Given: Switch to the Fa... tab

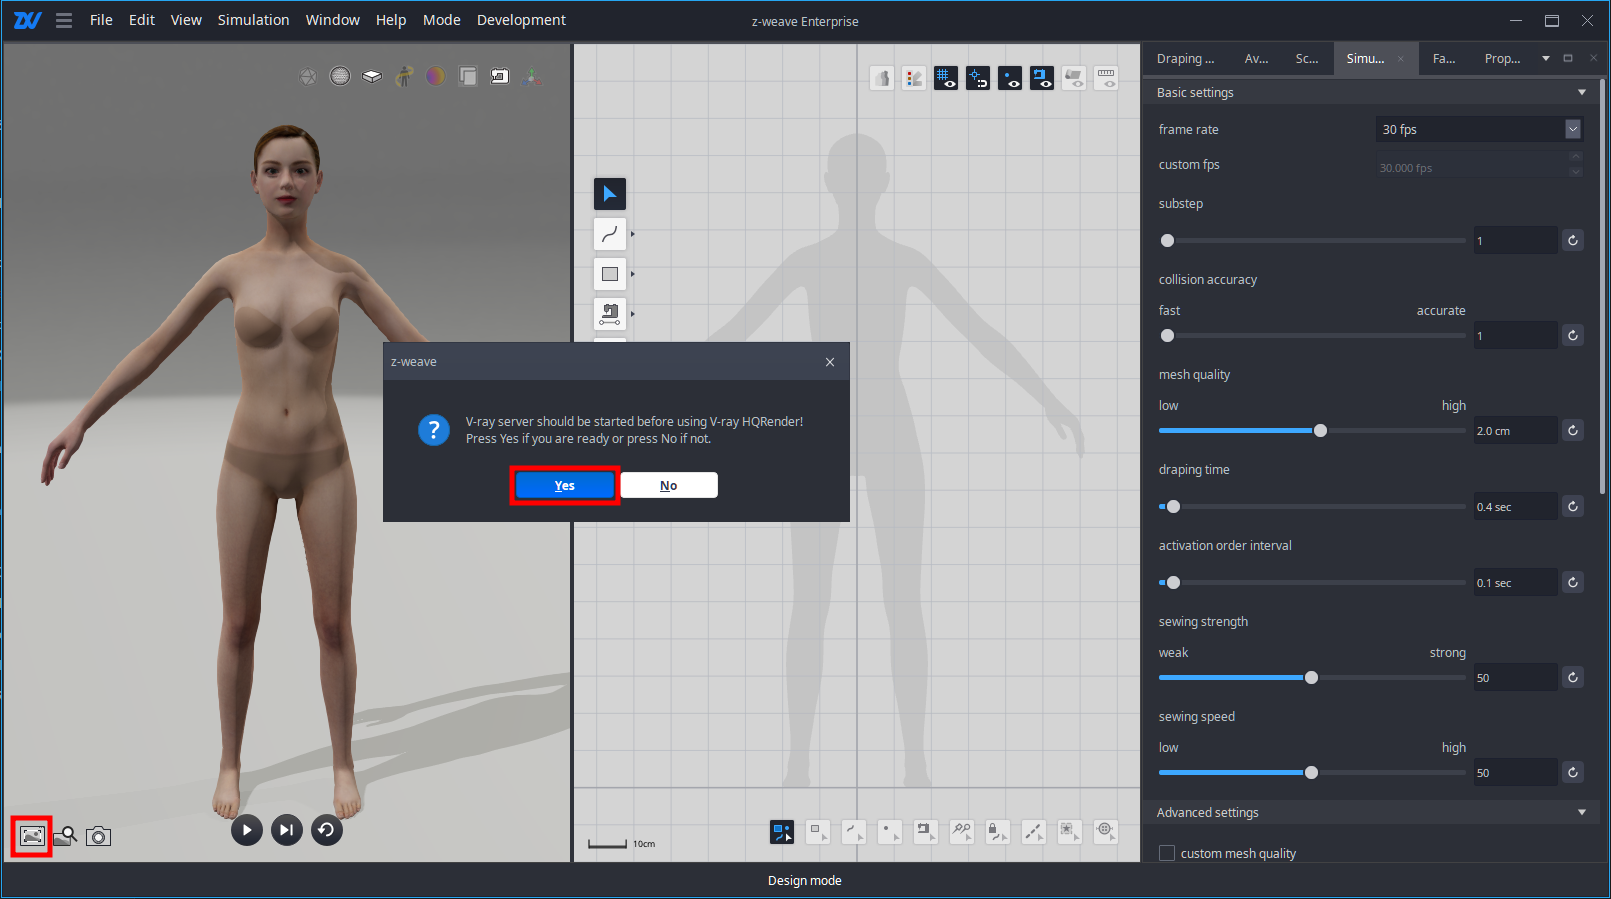Looking at the screenshot, I should pos(1444,58).
